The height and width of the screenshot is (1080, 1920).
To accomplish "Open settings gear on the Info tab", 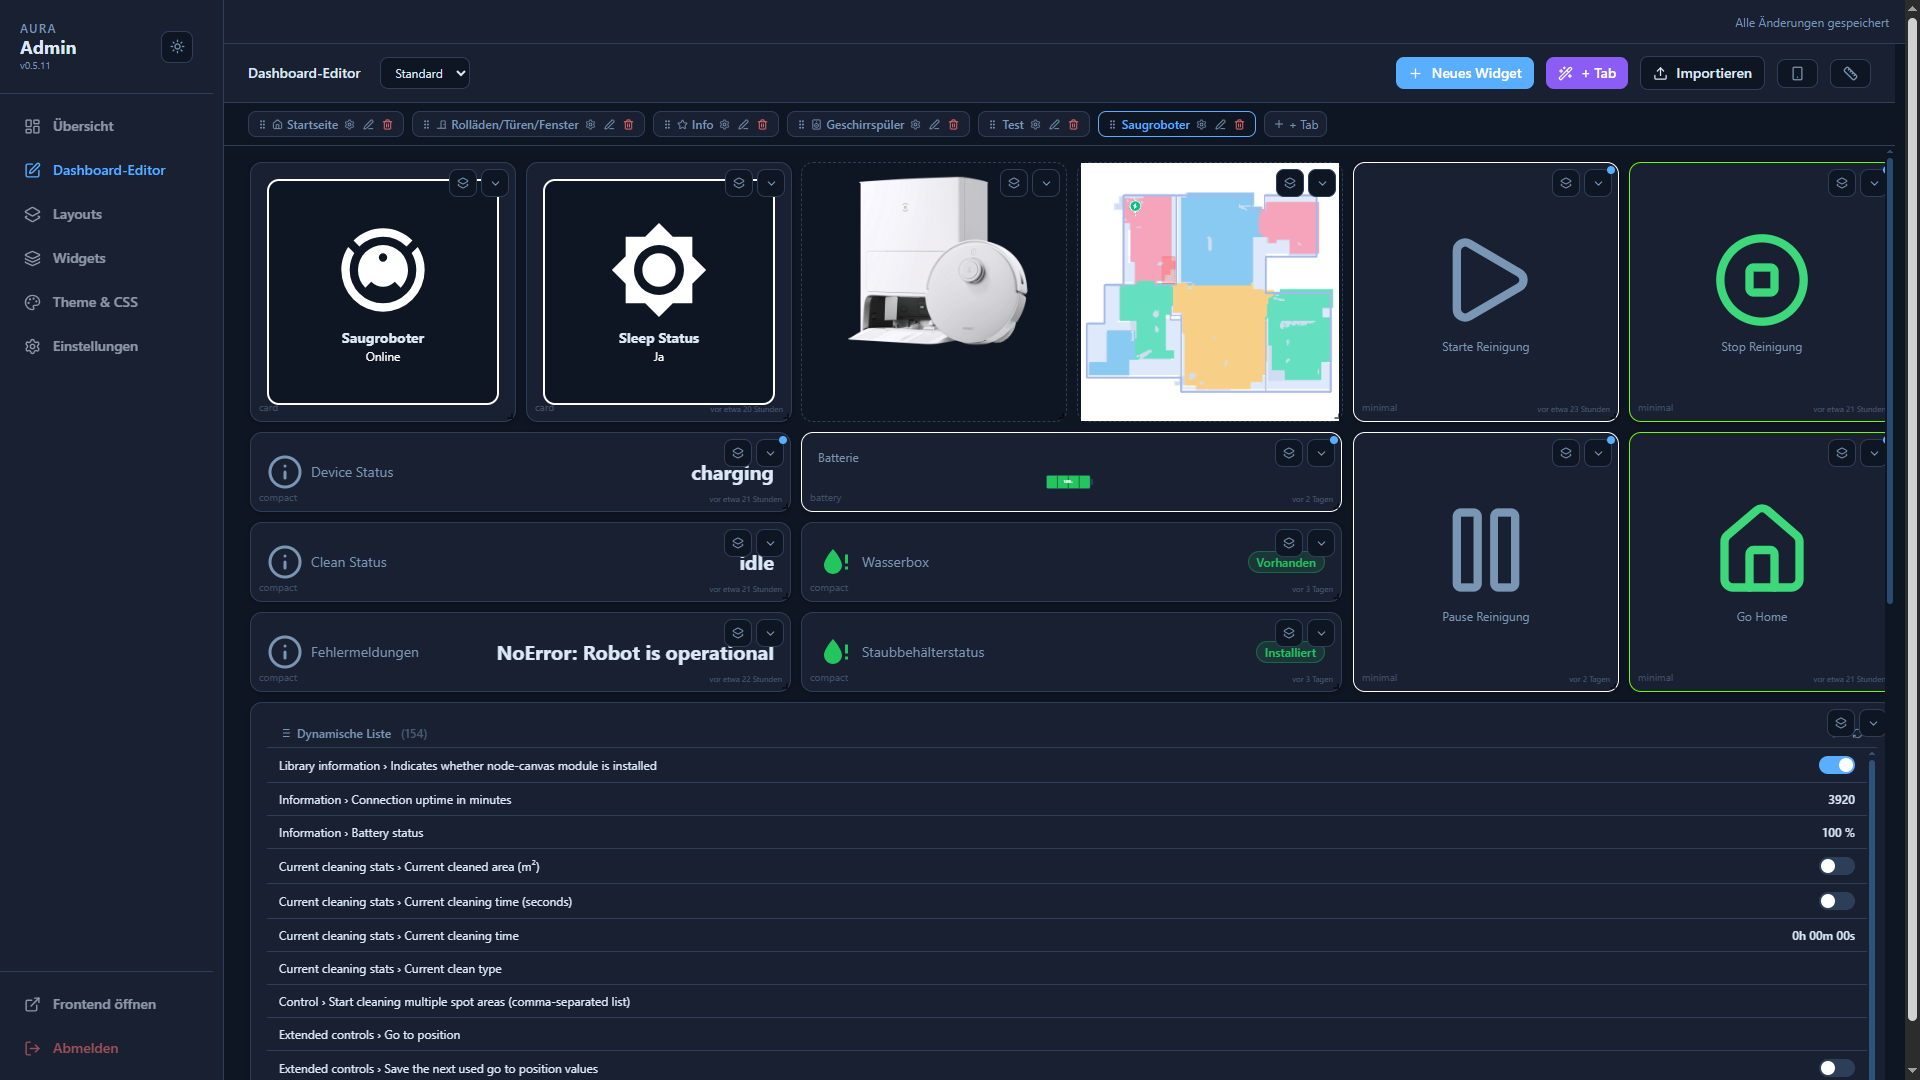I will tap(724, 124).
